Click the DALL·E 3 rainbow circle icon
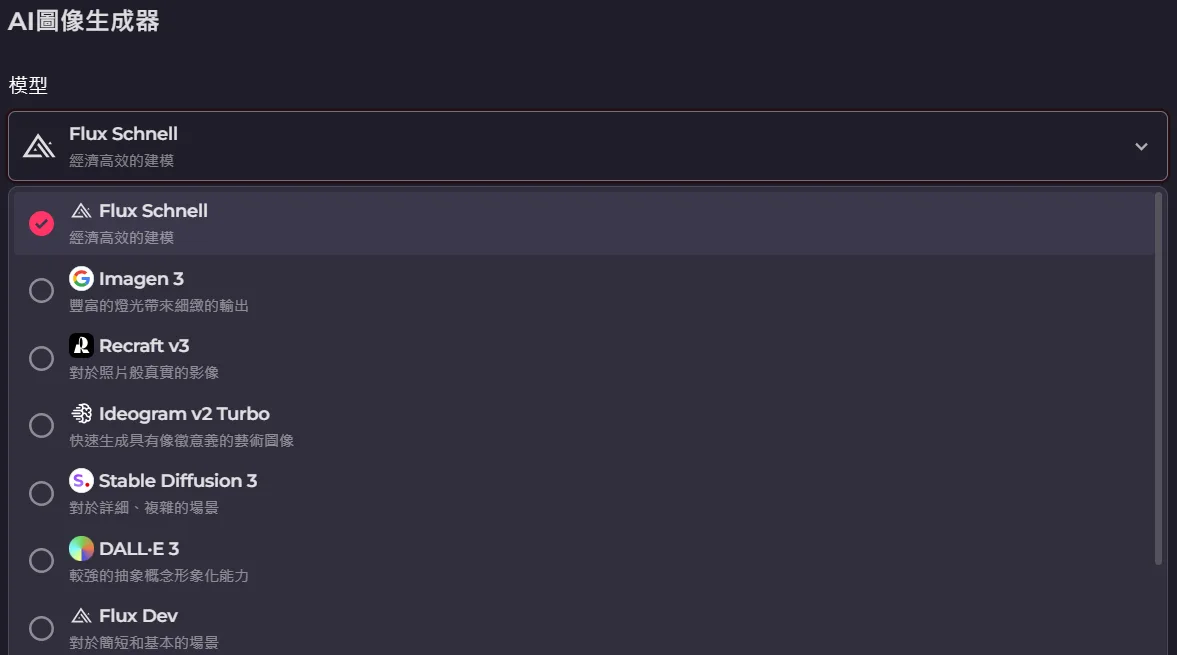Viewport: 1177px width, 655px height. click(x=81, y=548)
